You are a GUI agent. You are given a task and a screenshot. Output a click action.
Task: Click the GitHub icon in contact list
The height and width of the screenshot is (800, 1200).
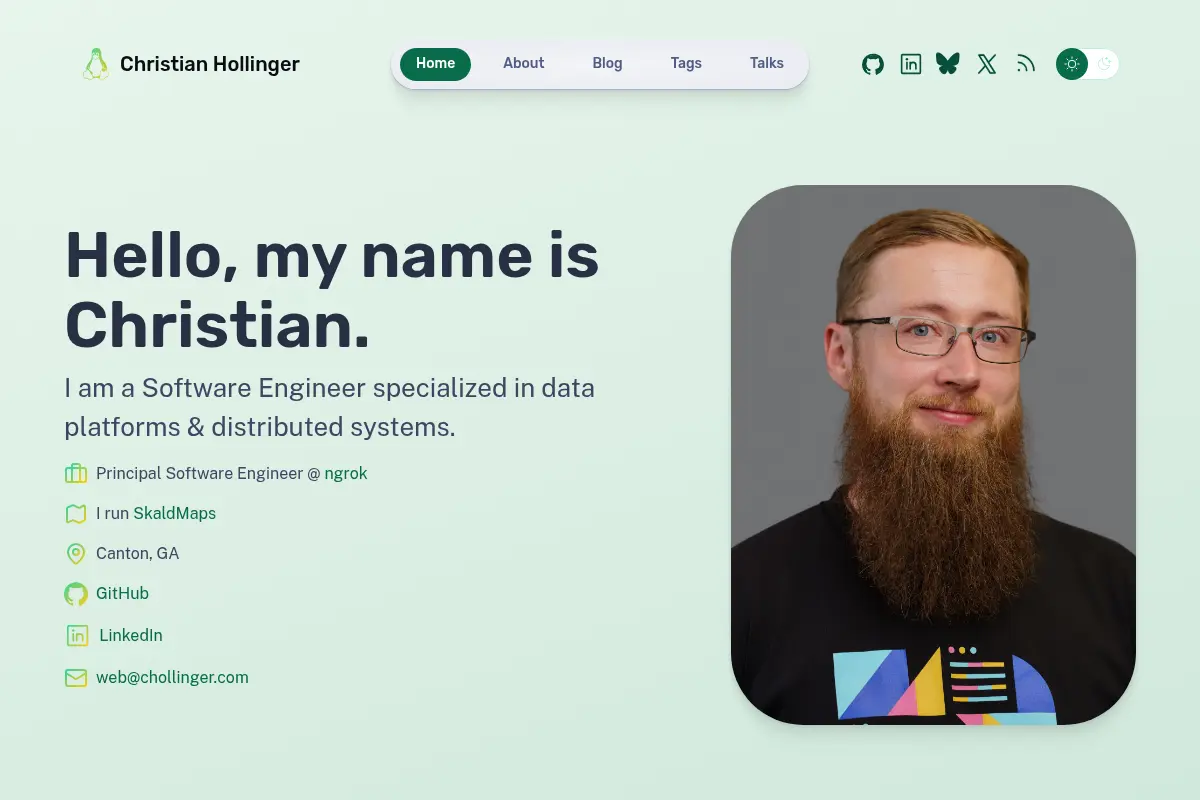point(76,594)
